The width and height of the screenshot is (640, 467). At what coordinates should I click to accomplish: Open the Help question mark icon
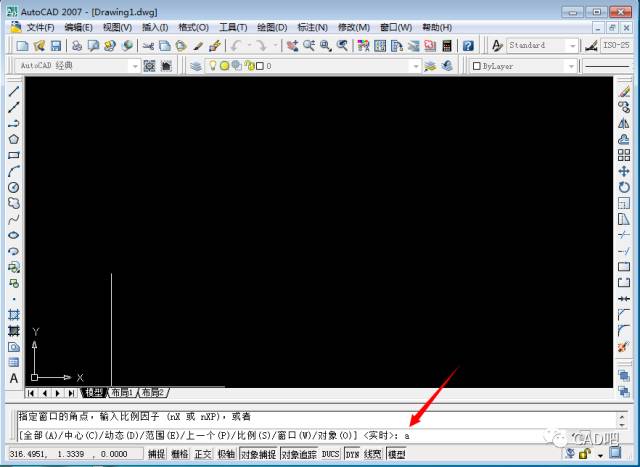(x=468, y=46)
